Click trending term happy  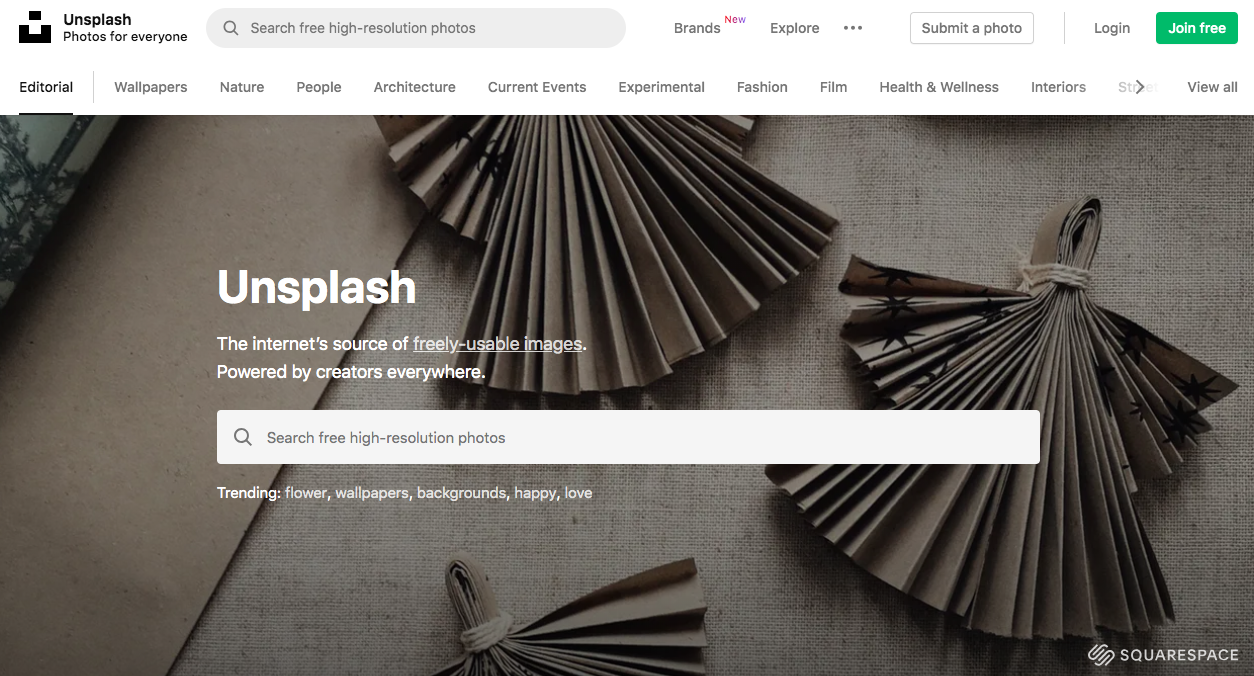[535, 493]
